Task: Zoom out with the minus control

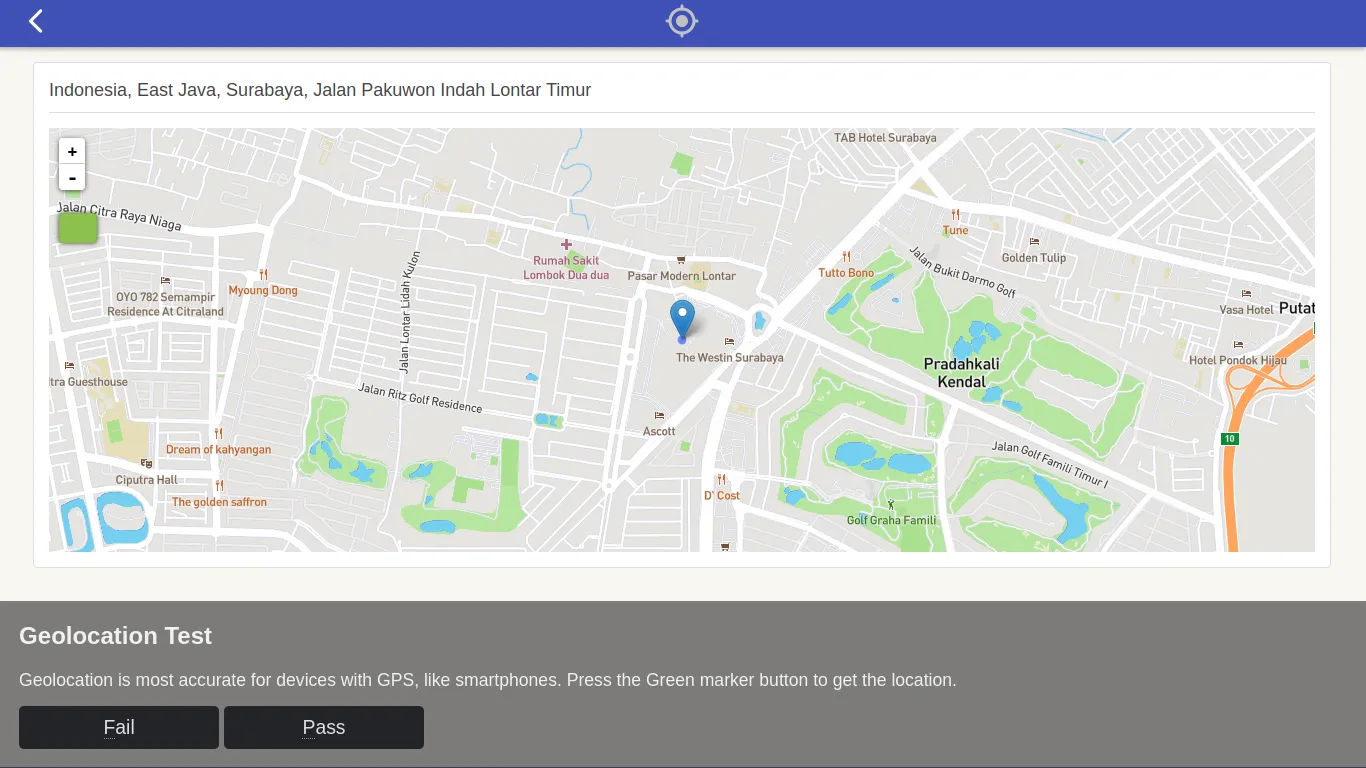Action: (x=72, y=177)
